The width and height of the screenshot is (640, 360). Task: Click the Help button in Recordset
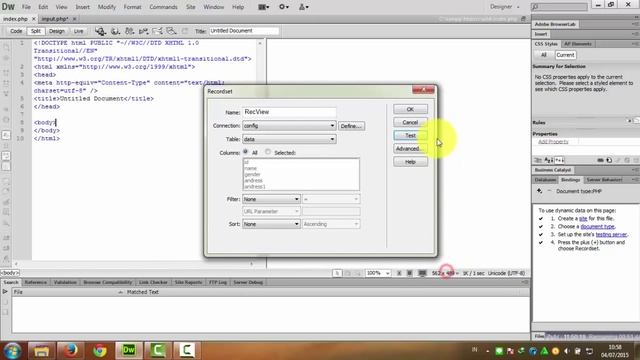click(x=410, y=162)
